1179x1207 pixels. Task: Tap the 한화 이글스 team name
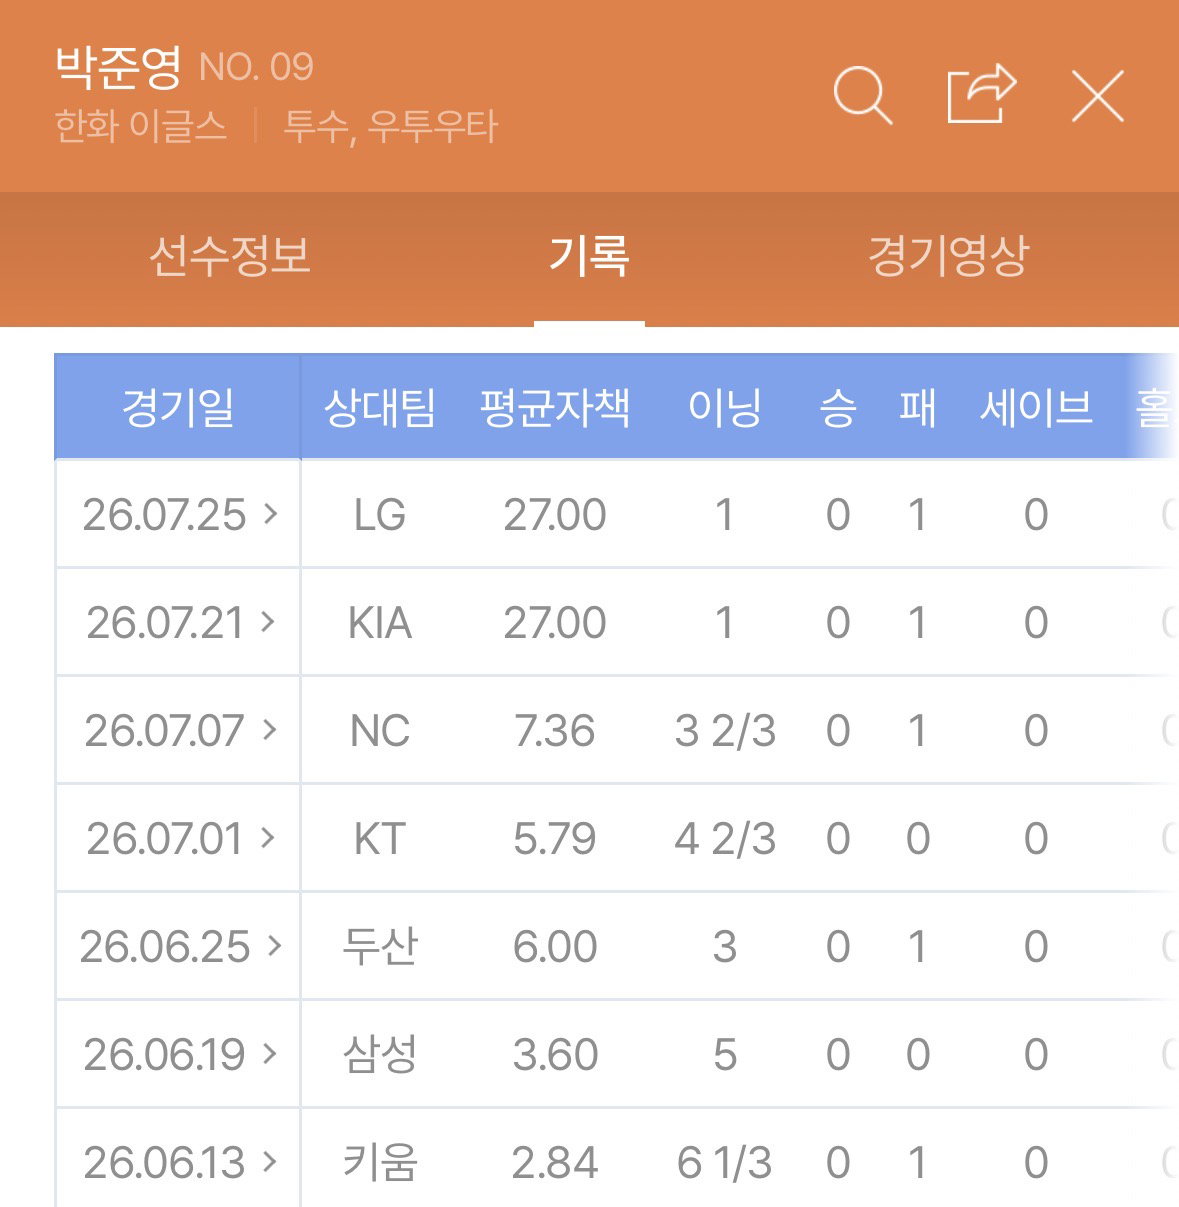point(141,127)
